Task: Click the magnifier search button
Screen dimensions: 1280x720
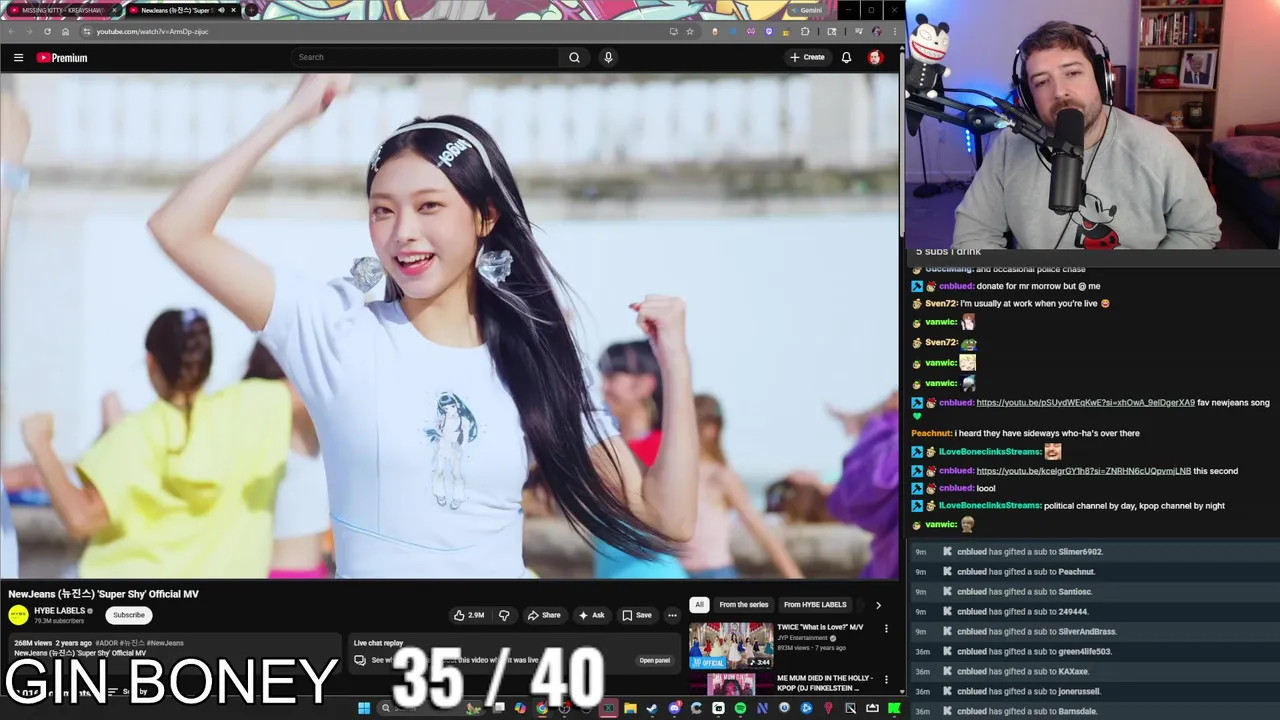Action: (574, 57)
